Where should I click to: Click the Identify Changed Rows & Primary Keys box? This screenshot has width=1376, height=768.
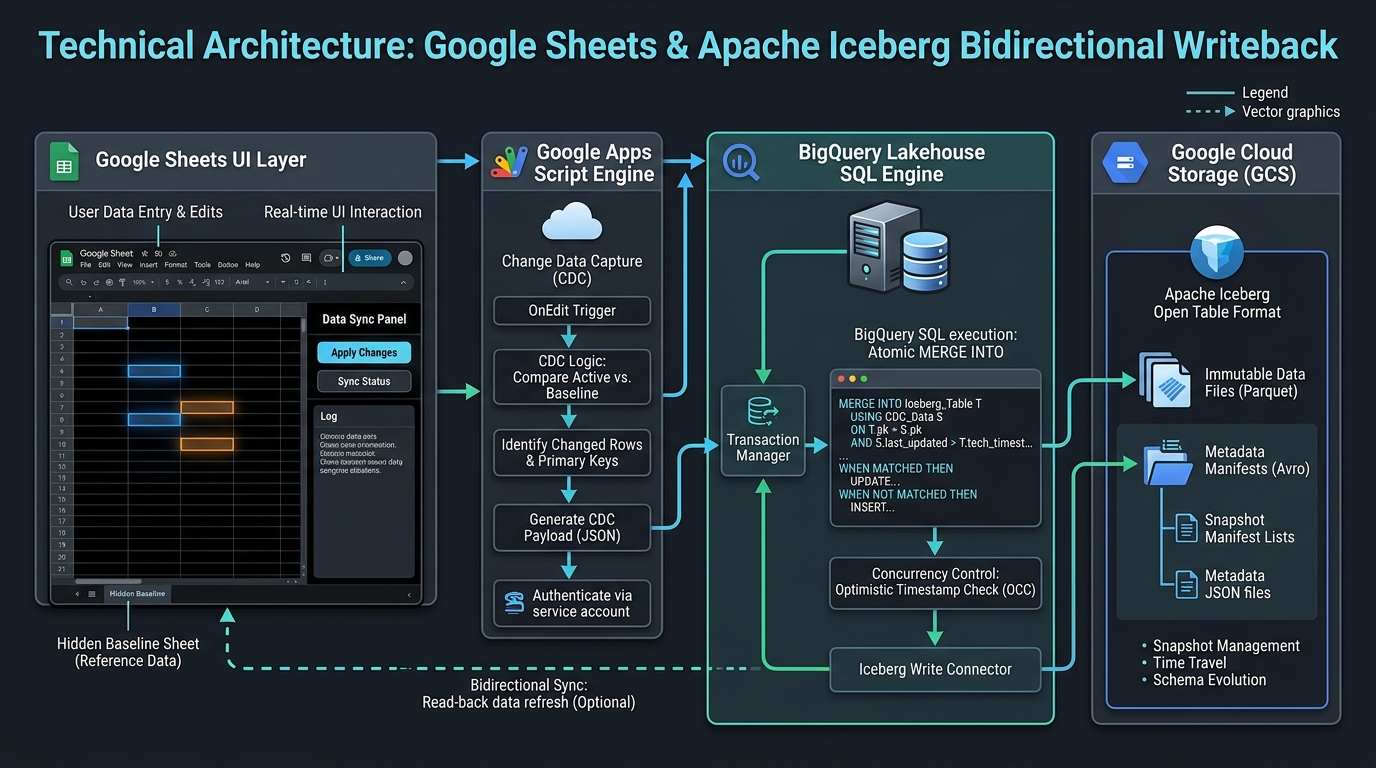click(x=572, y=452)
